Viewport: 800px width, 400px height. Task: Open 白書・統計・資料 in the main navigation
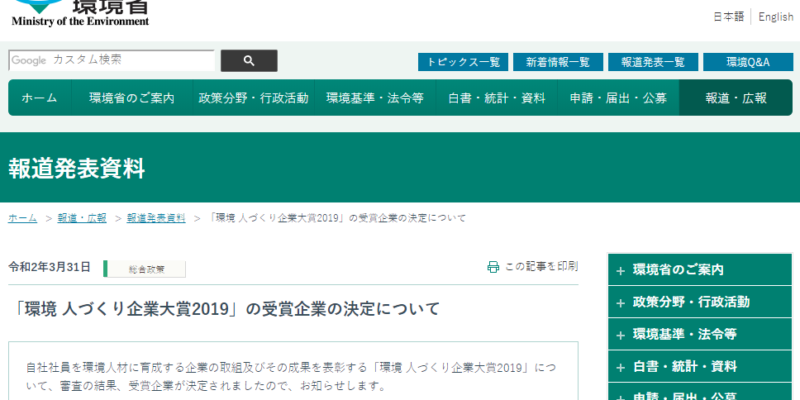tap(496, 97)
